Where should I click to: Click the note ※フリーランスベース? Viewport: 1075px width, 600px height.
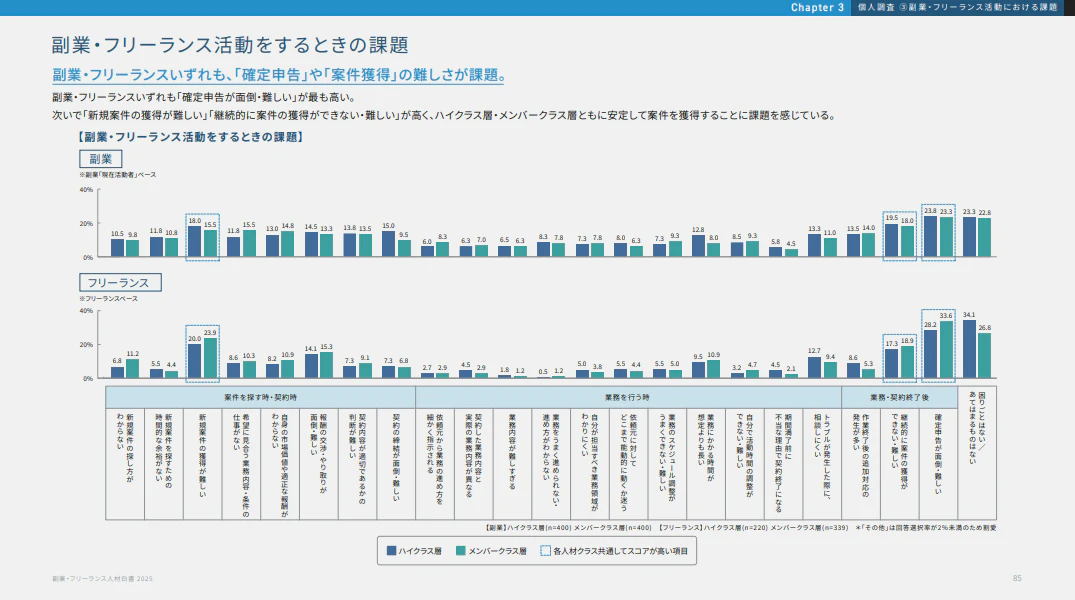[x=108, y=299]
